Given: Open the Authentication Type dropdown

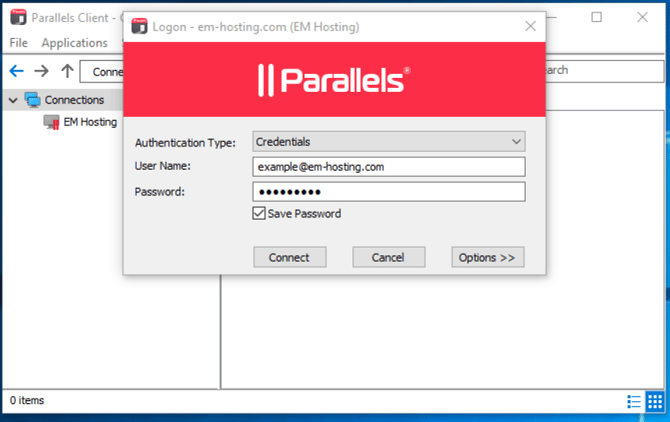Looking at the screenshot, I should coord(389,142).
